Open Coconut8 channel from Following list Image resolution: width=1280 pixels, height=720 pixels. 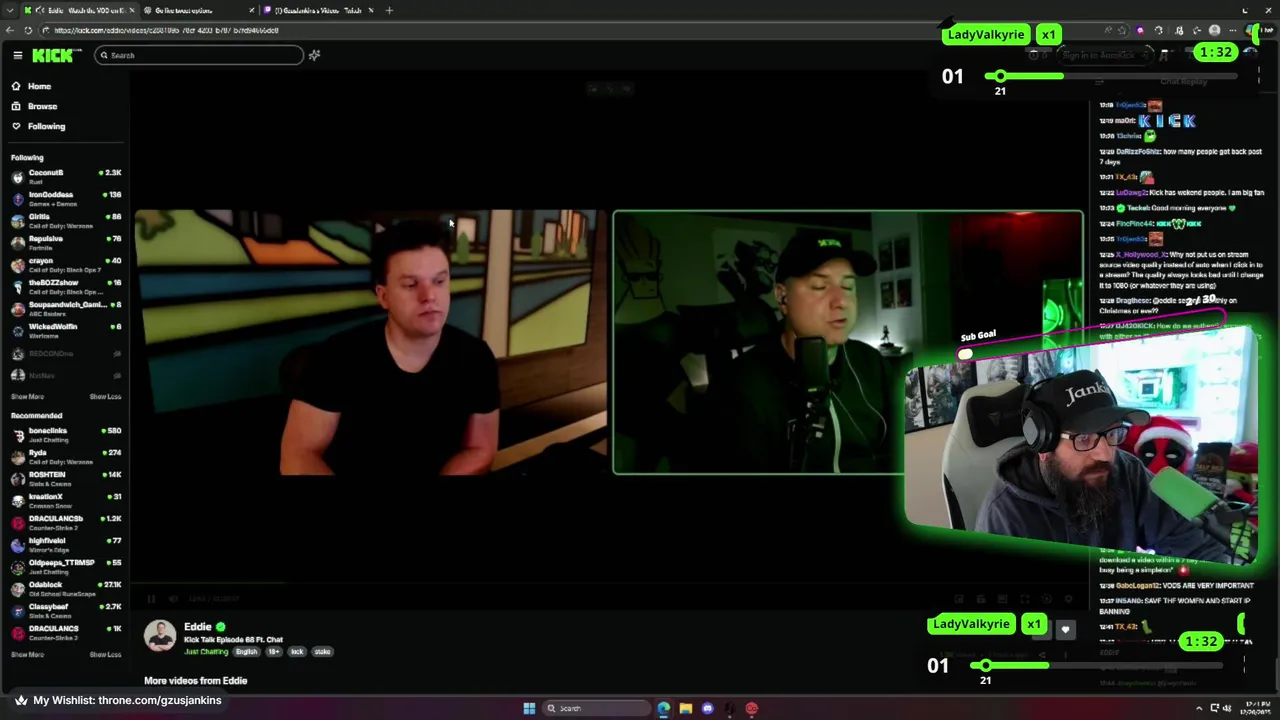pos(65,176)
